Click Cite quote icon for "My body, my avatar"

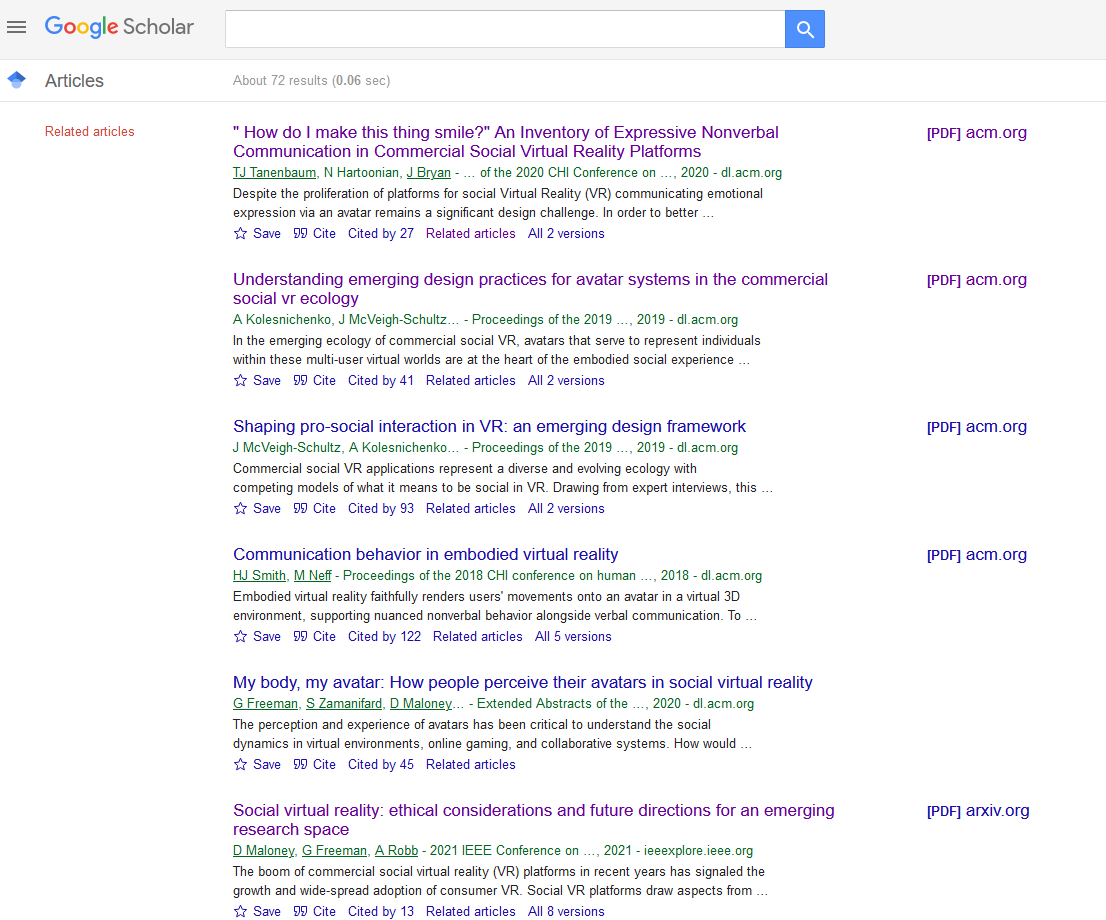click(300, 765)
